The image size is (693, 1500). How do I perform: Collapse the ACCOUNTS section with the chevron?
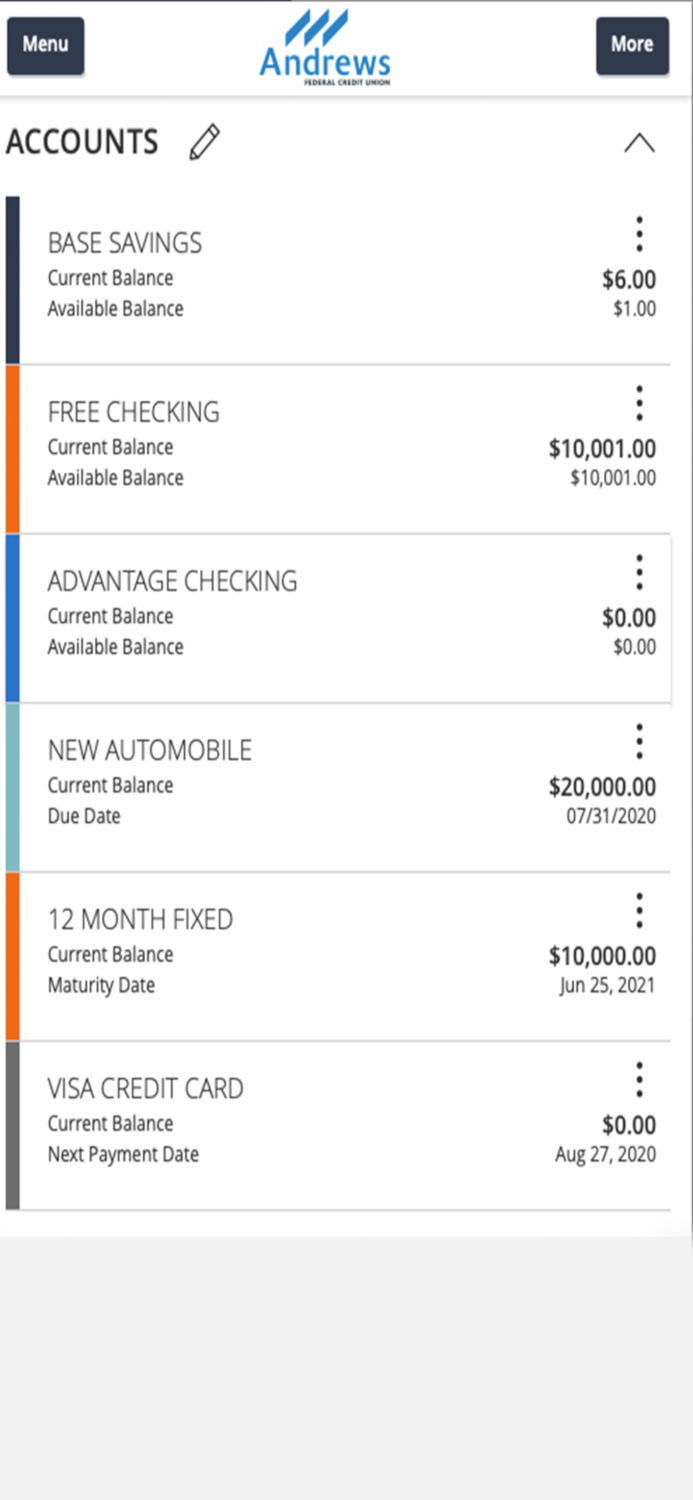(x=640, y=142)
